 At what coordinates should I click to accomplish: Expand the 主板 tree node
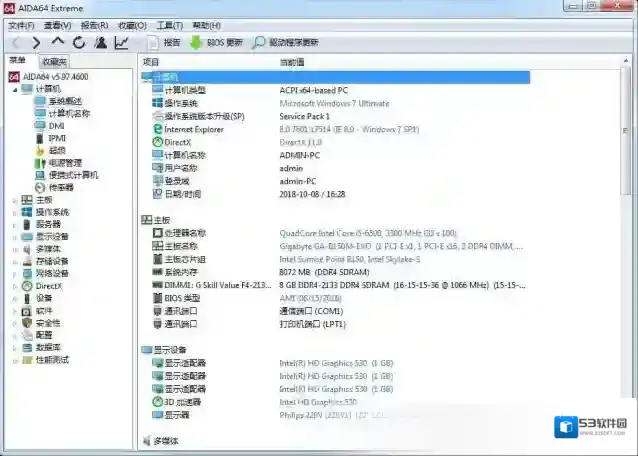[x=15, y=200]
